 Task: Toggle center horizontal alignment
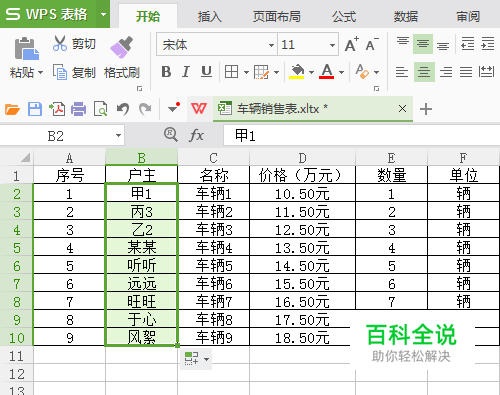pos(424,72)
